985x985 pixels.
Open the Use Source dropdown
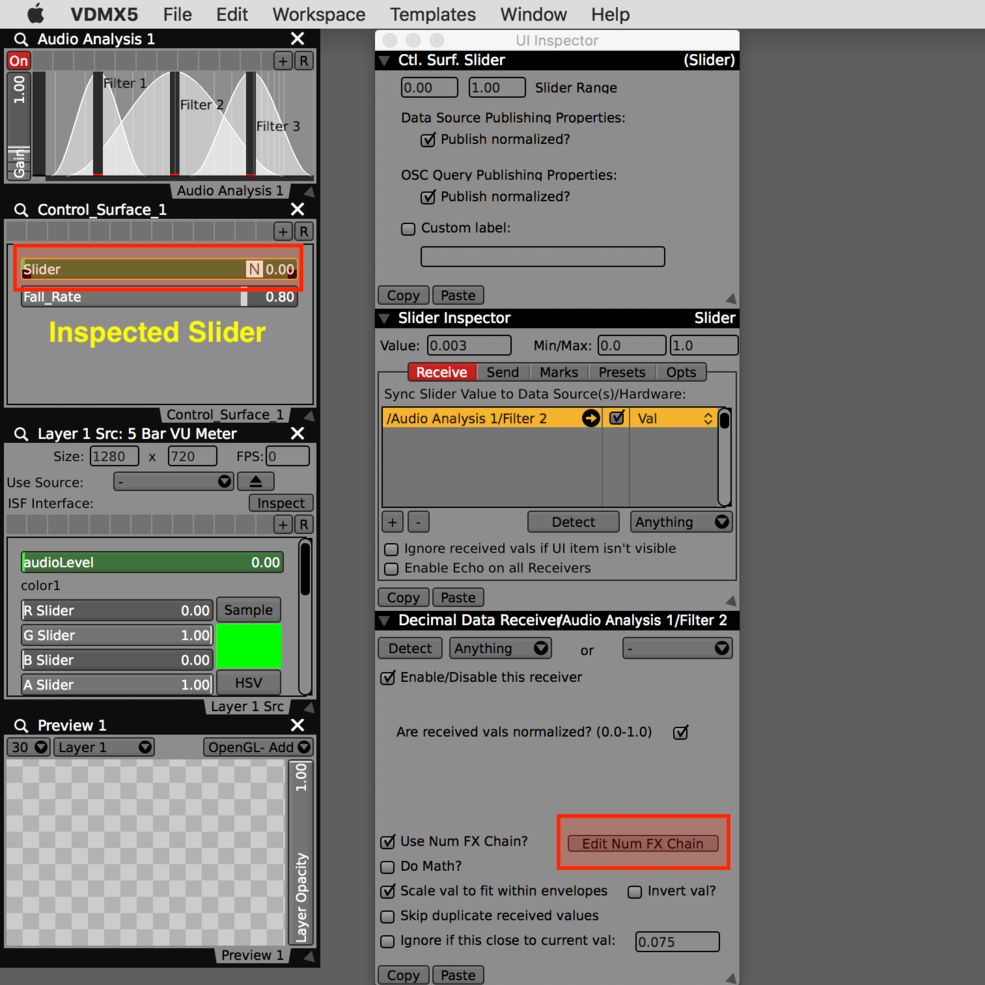(x=173, y=482)
